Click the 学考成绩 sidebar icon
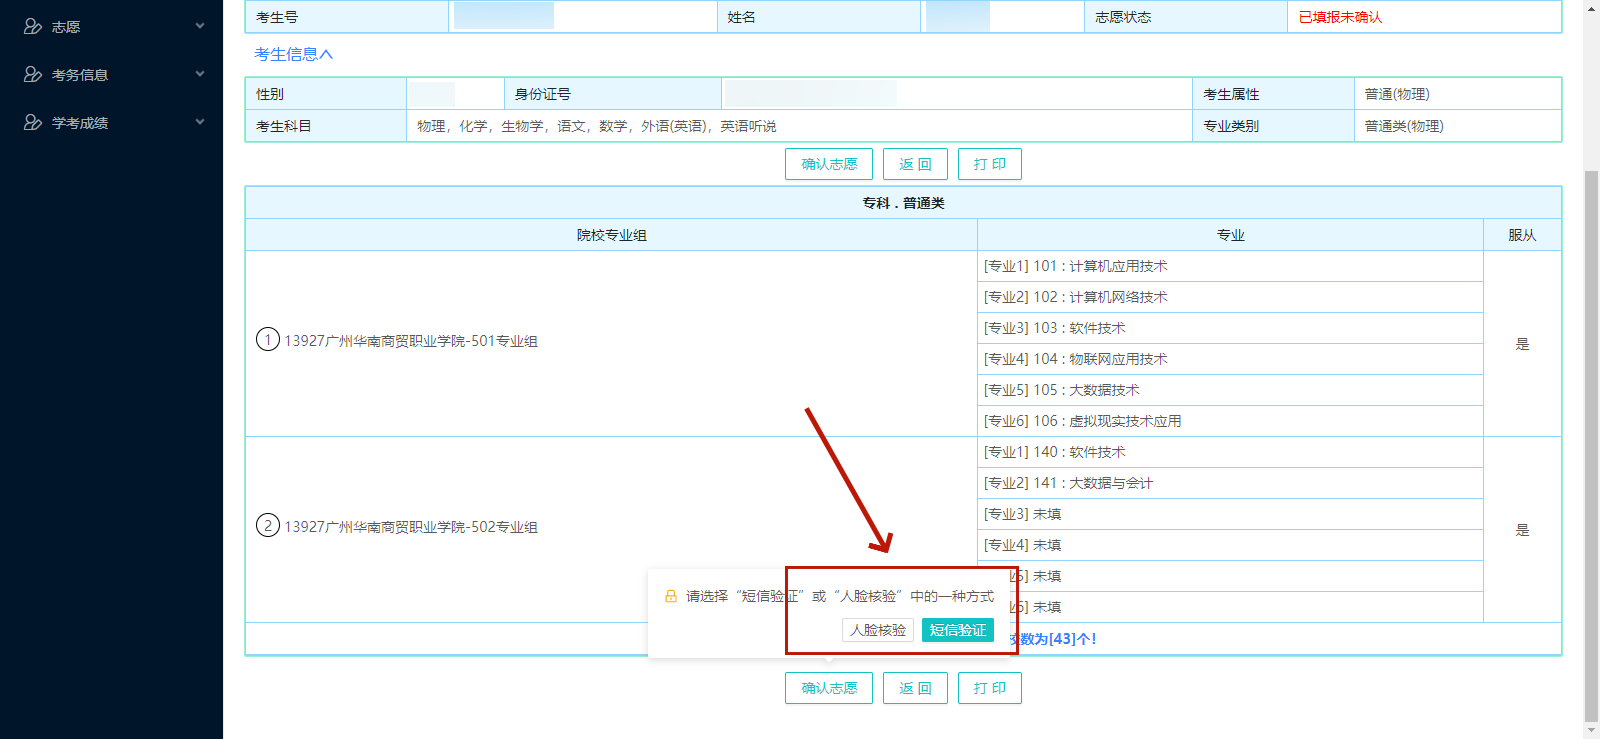The image size is (1600, 739). 32,123
